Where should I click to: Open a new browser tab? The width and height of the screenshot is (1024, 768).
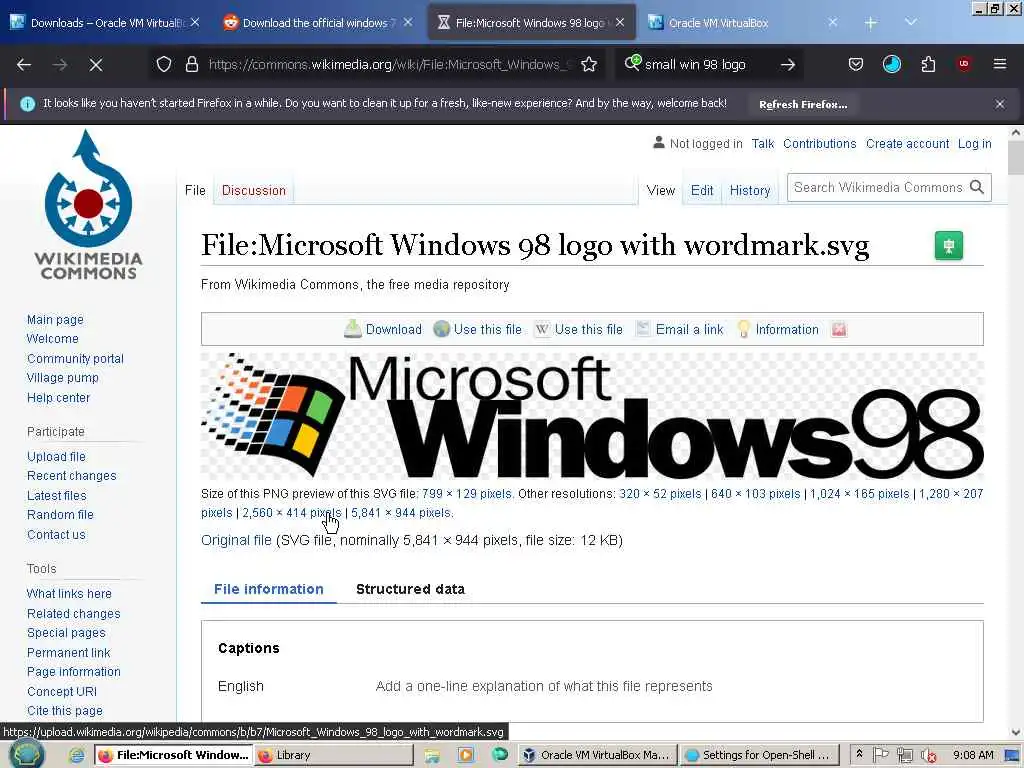click(x=871, y=23)
